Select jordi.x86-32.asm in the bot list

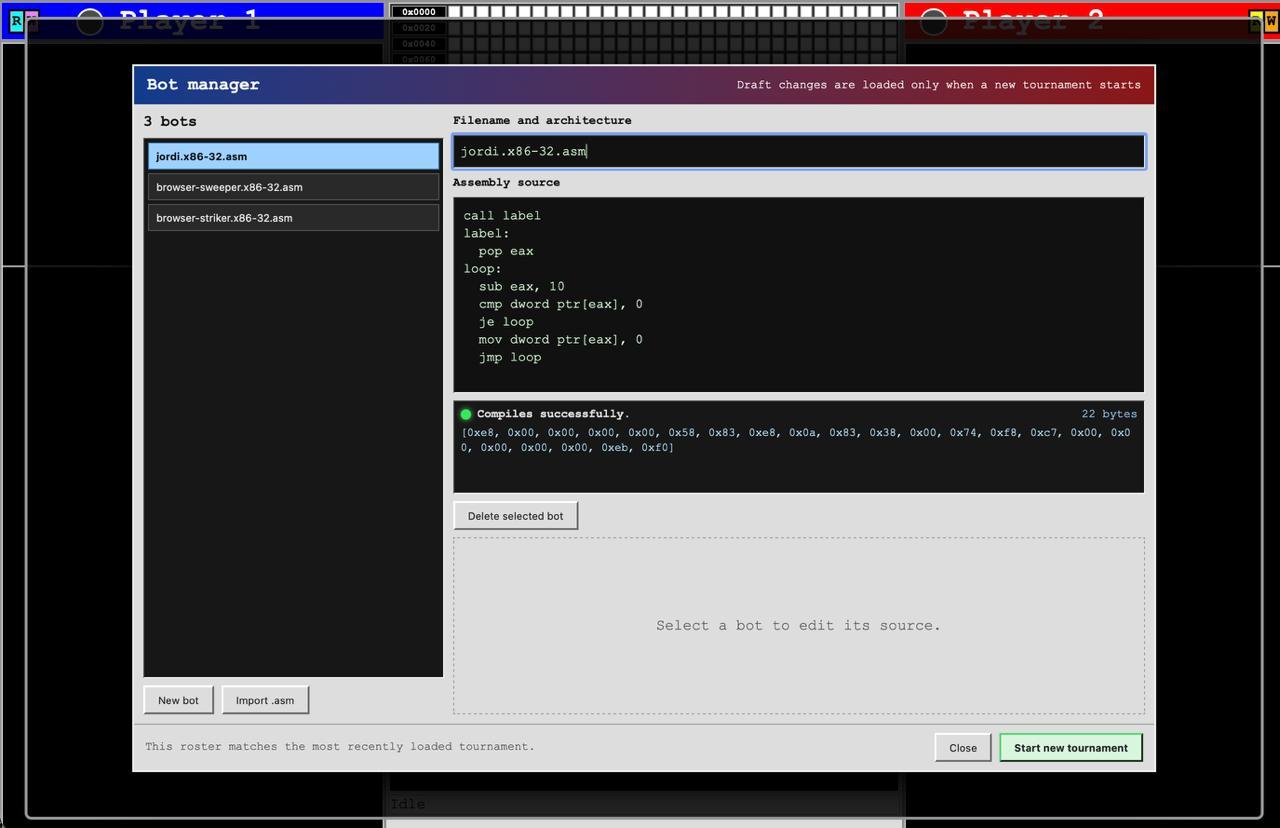pyautogui.click(x=293, y=156)
